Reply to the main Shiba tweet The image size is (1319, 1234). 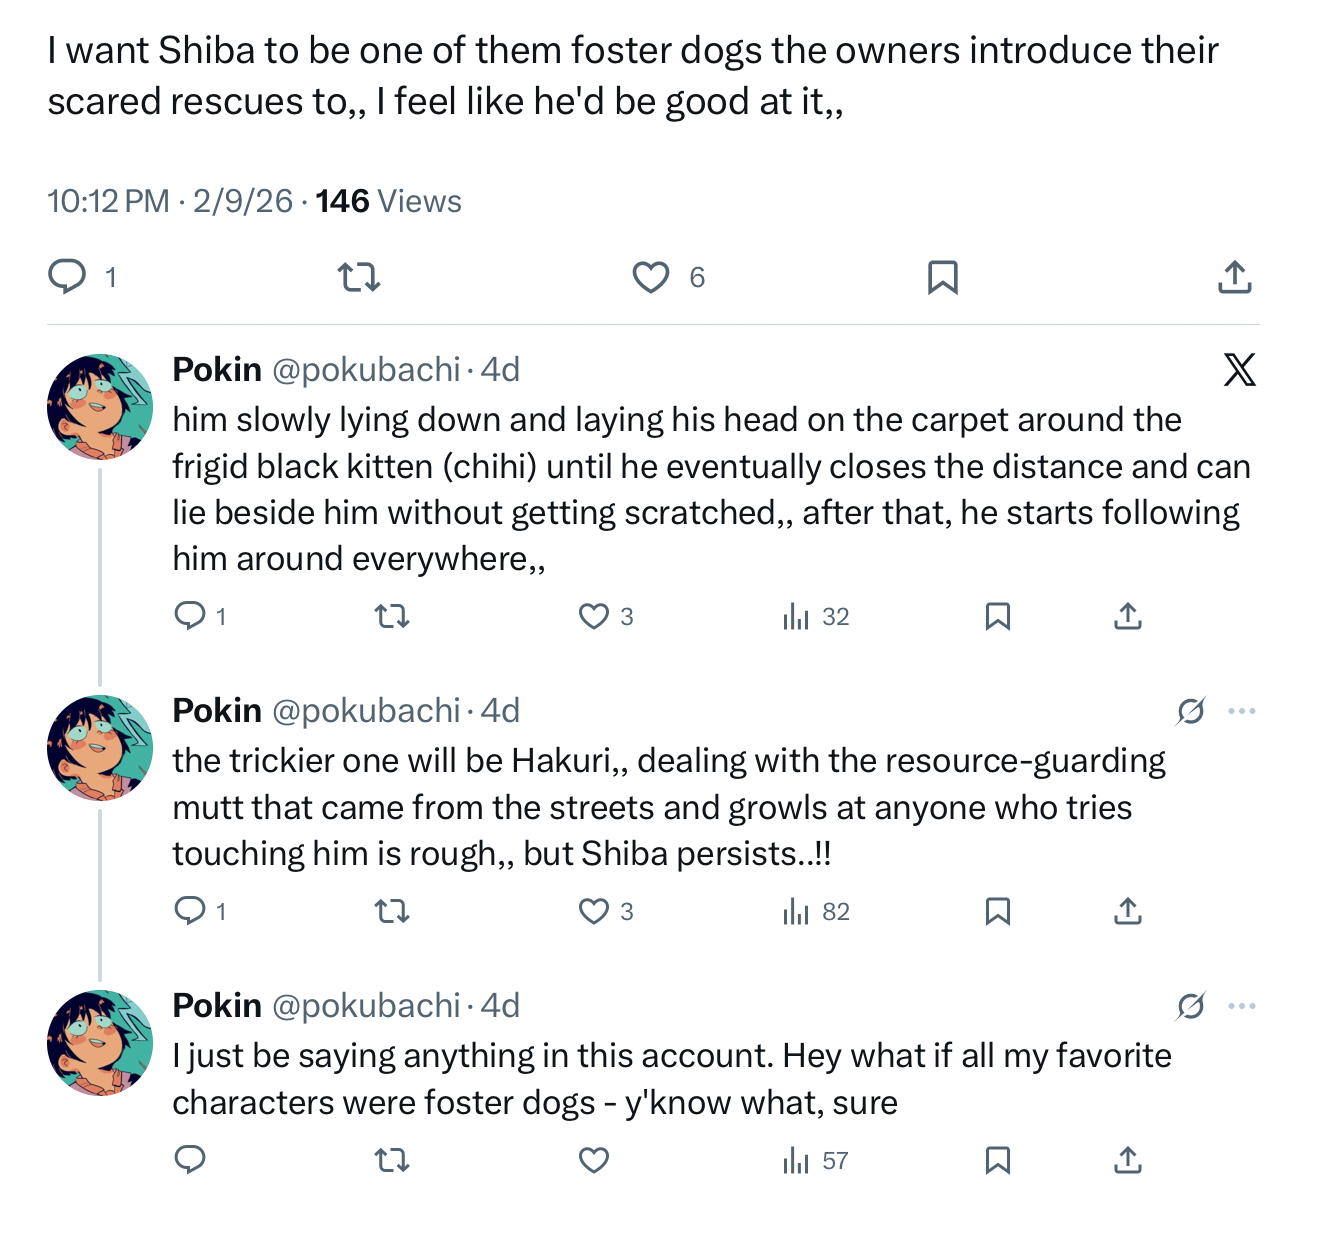68,276
